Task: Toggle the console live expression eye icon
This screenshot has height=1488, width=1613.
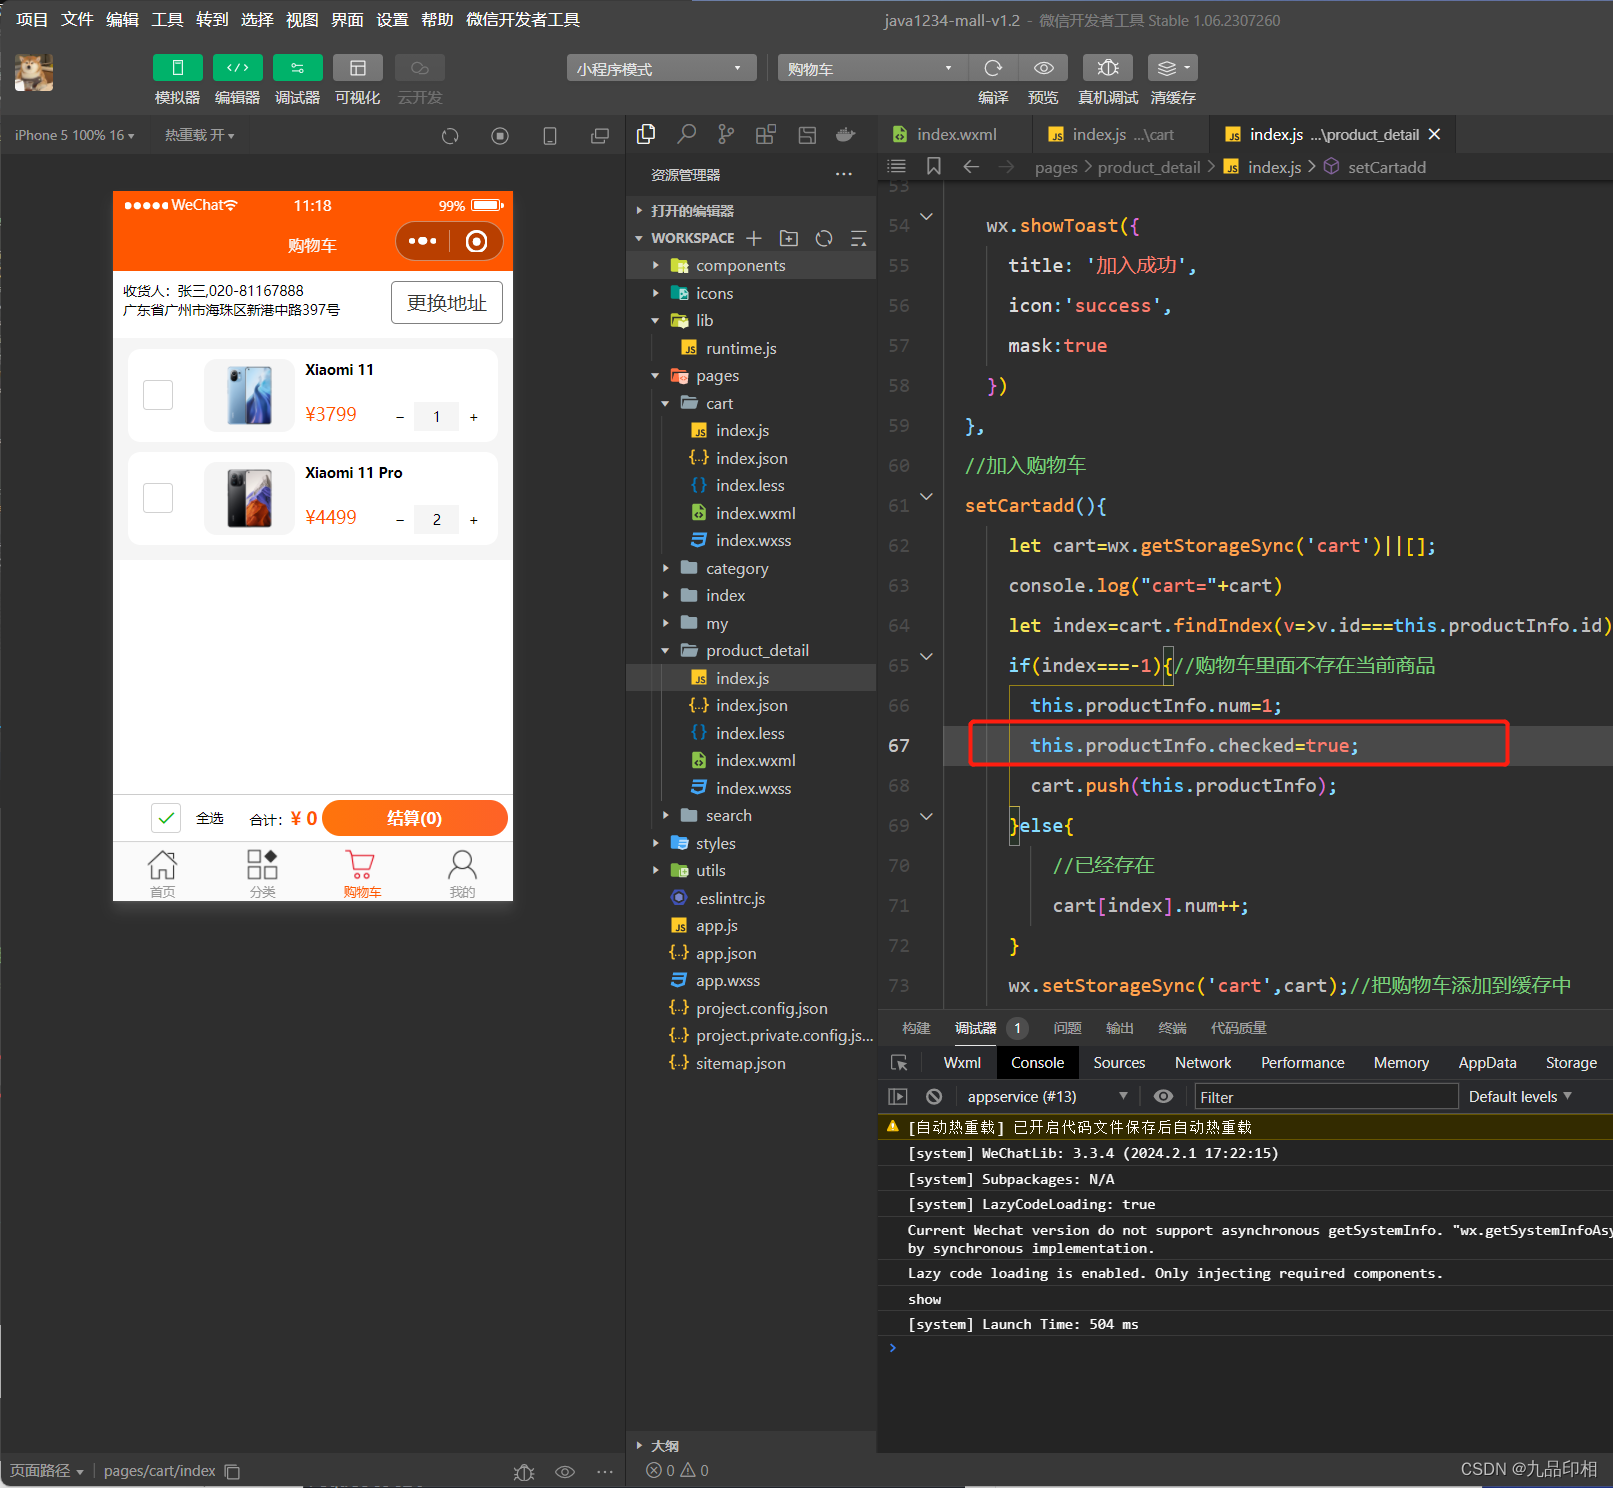Action: pyautogui.click(x=1163, y=1097)
